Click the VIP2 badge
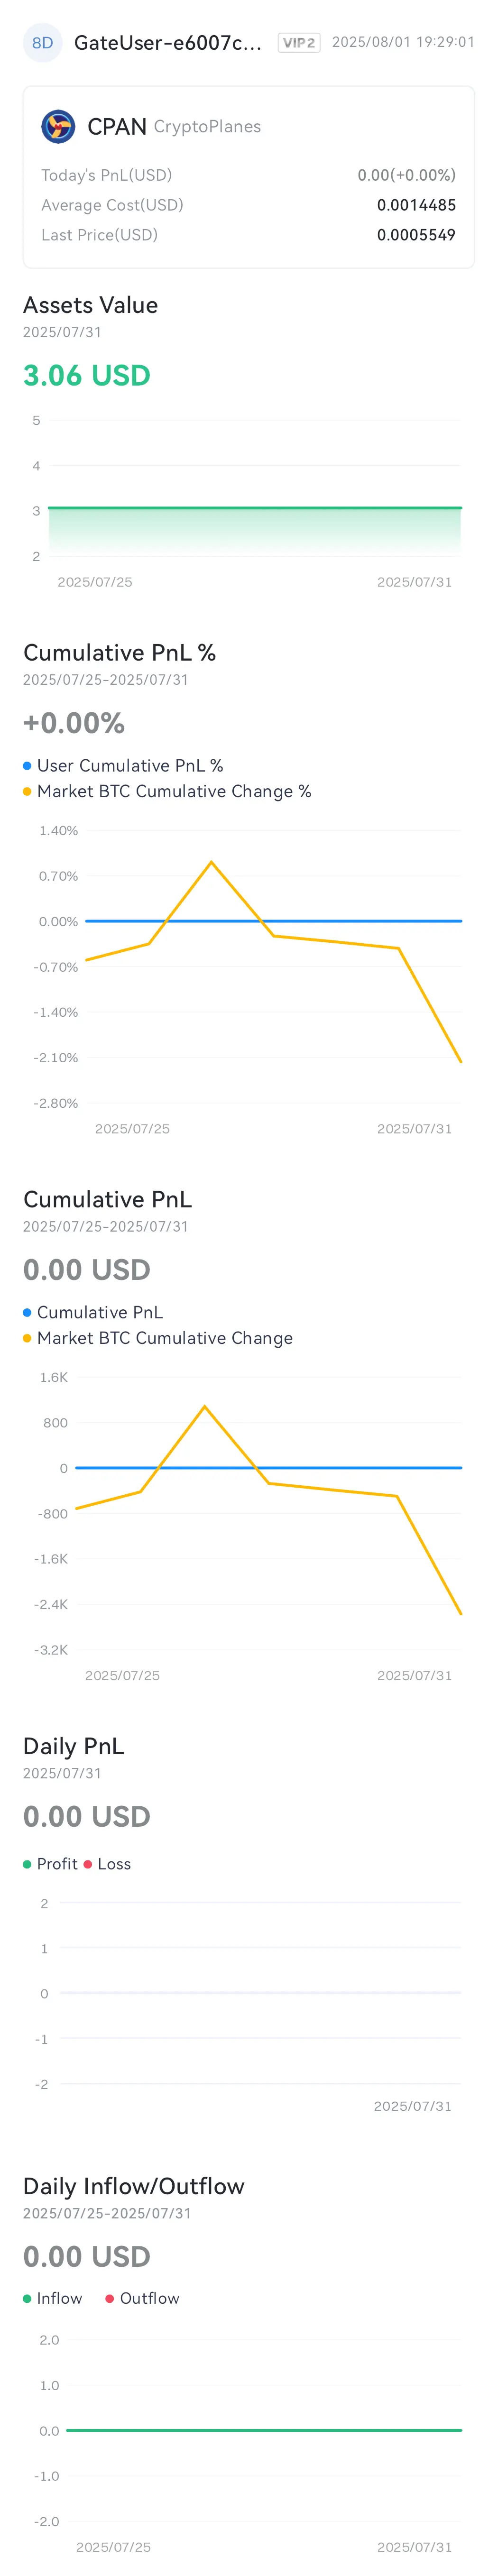The height and width of the screenshot is (2576, 498). [299, 42]
